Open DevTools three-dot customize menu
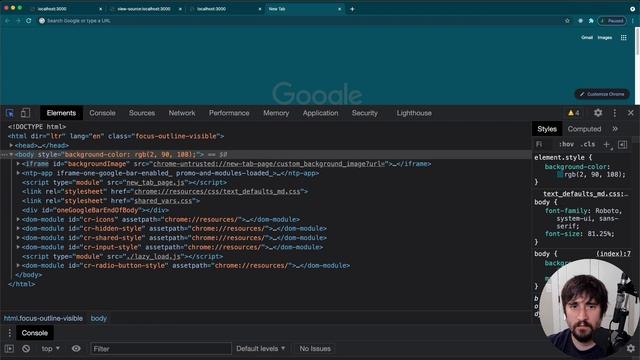 615,113
